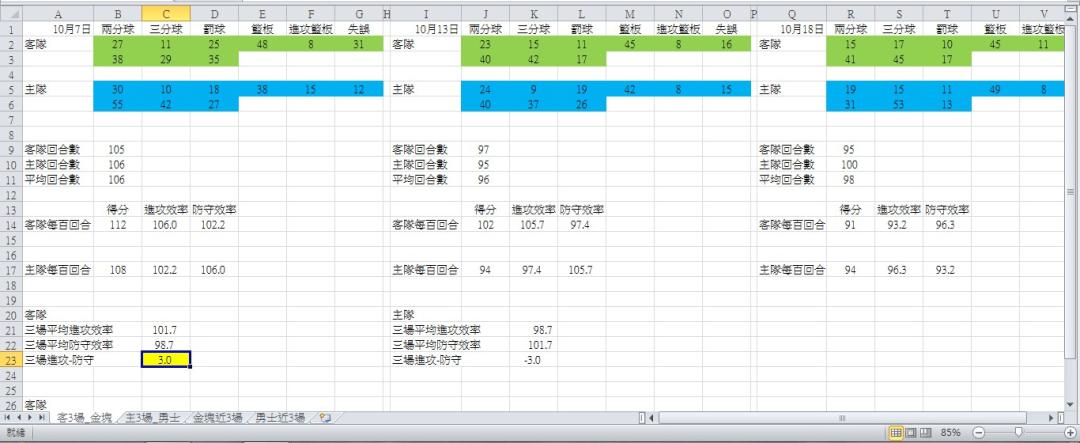Click cell with date 10月13日
Viewport: 1080px width, 443px height.
[426, 29]
